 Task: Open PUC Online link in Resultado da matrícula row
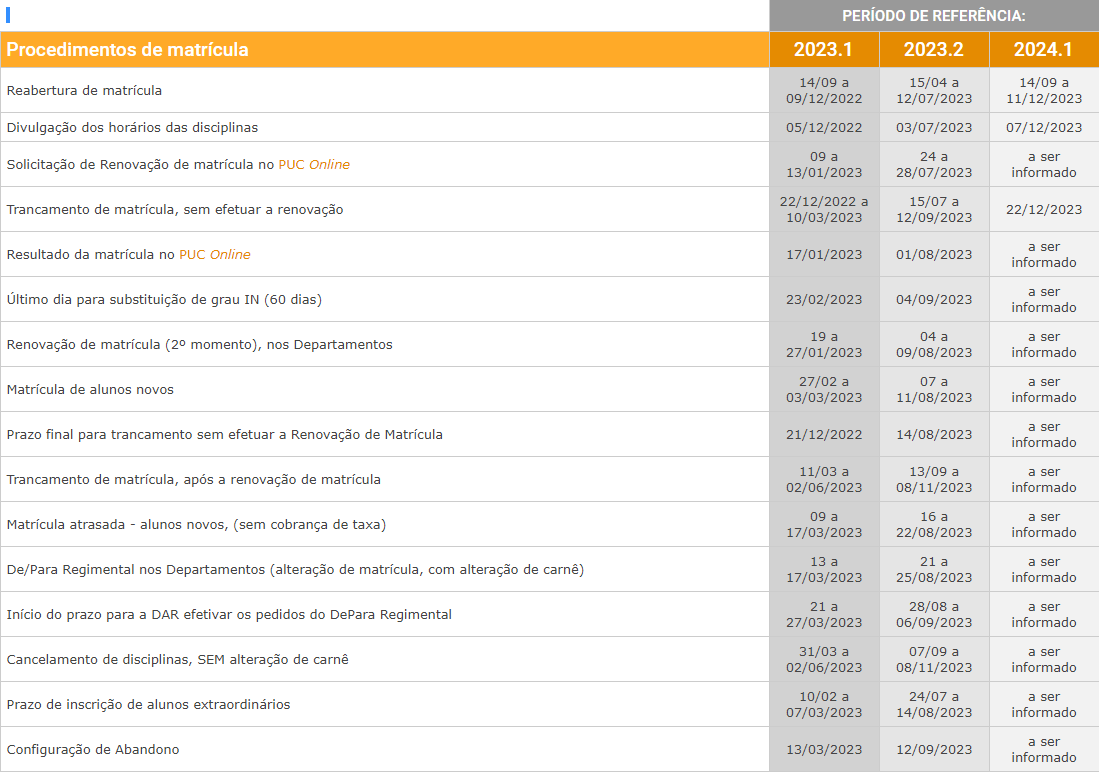214,255
